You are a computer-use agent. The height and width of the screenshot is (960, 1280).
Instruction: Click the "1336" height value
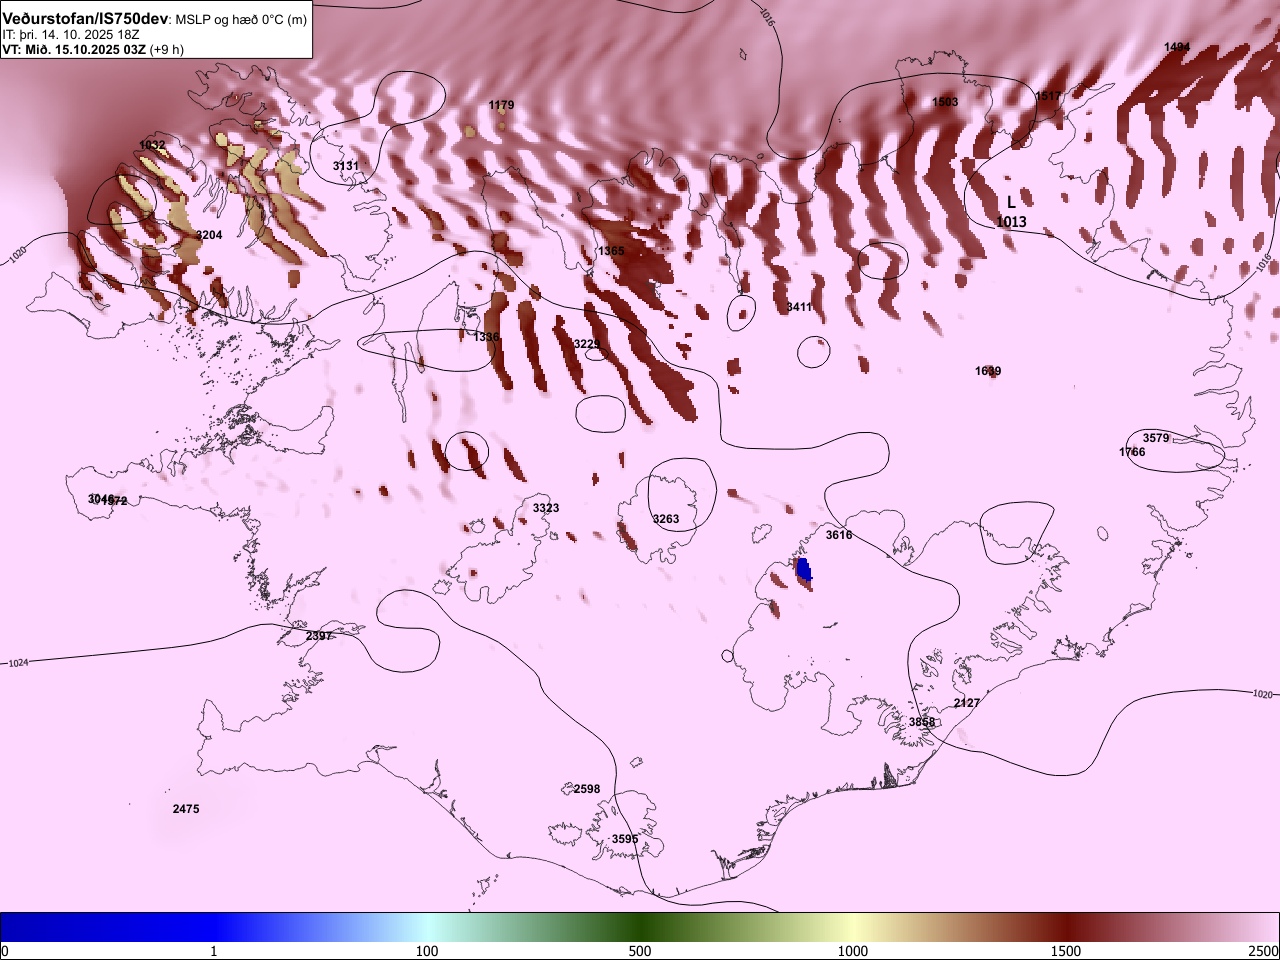486,337
